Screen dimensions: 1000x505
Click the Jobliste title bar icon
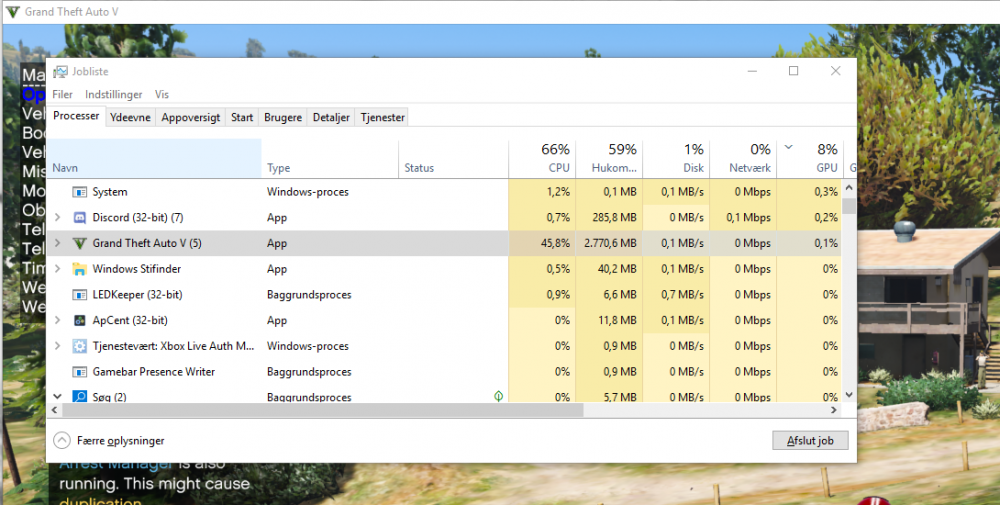point(61,71)
